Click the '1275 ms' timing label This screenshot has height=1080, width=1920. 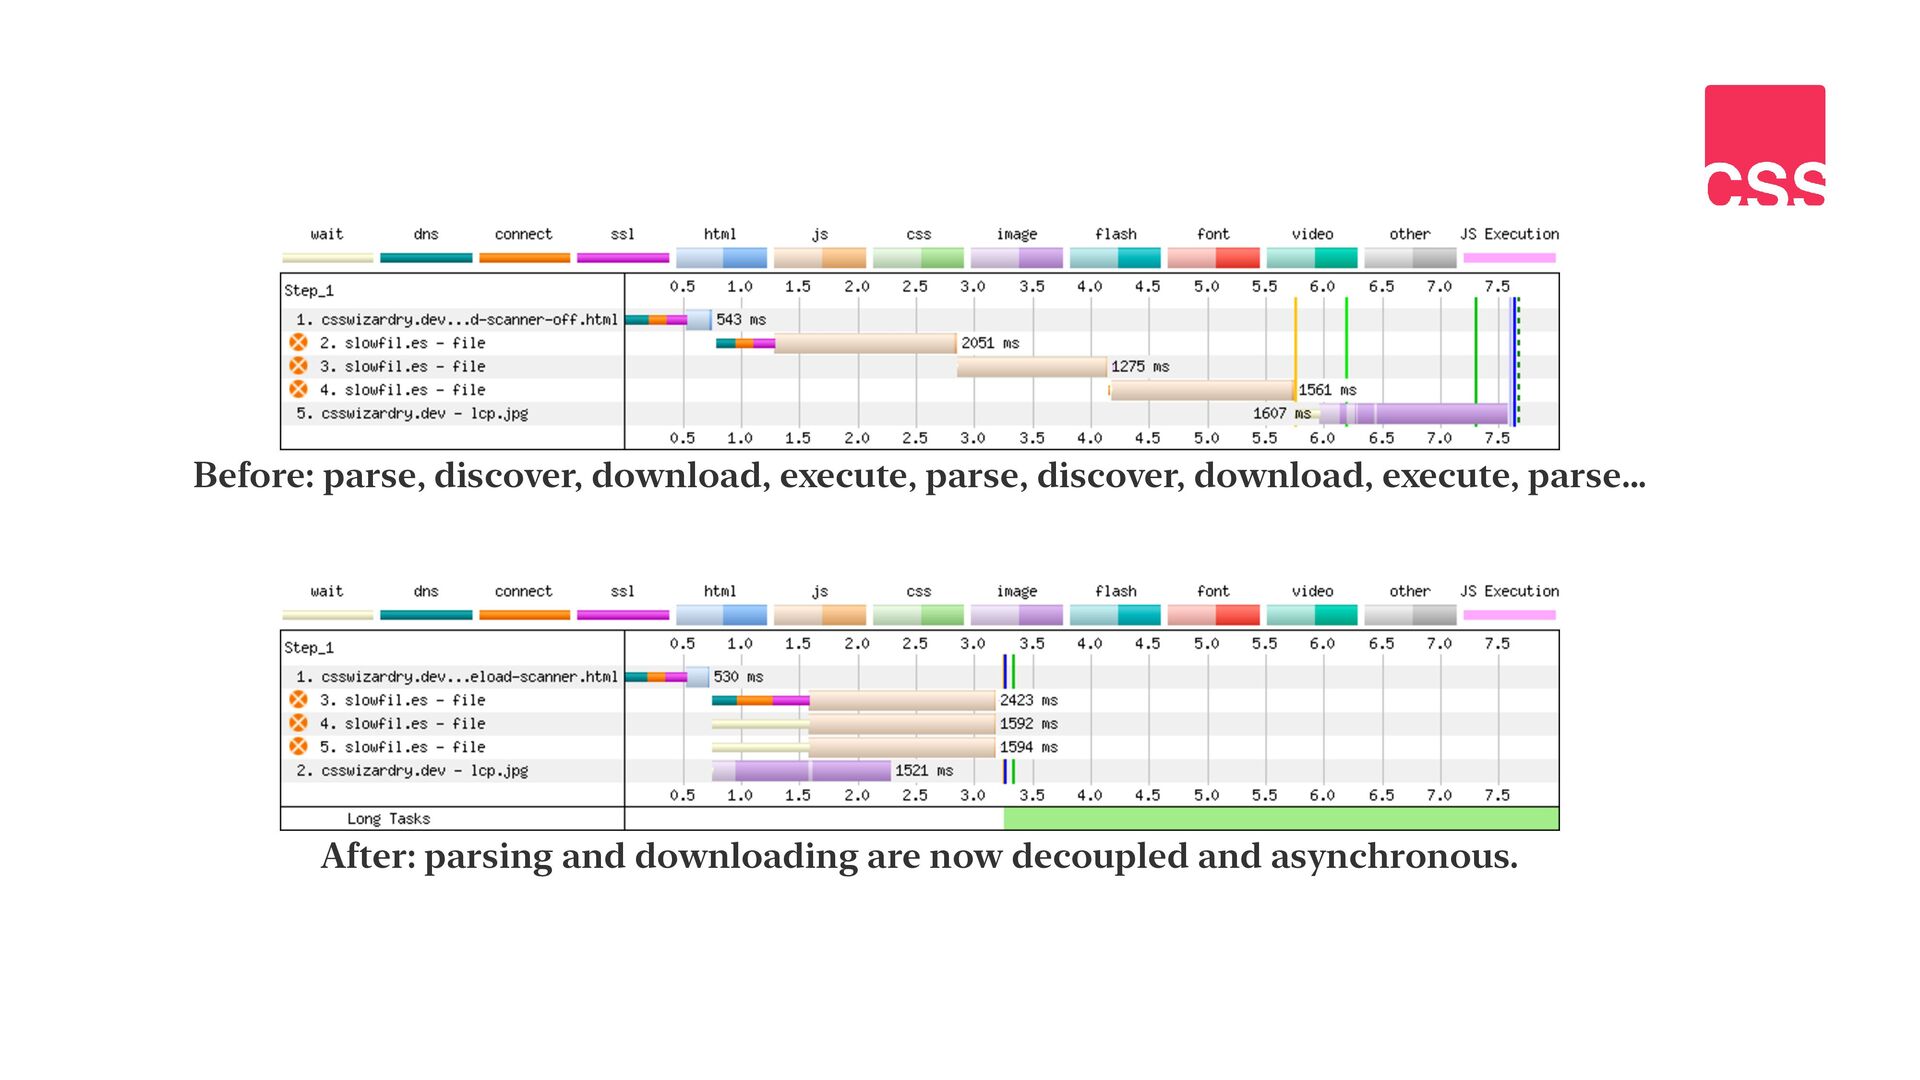pyautogui.click(x=1140, y=366)
